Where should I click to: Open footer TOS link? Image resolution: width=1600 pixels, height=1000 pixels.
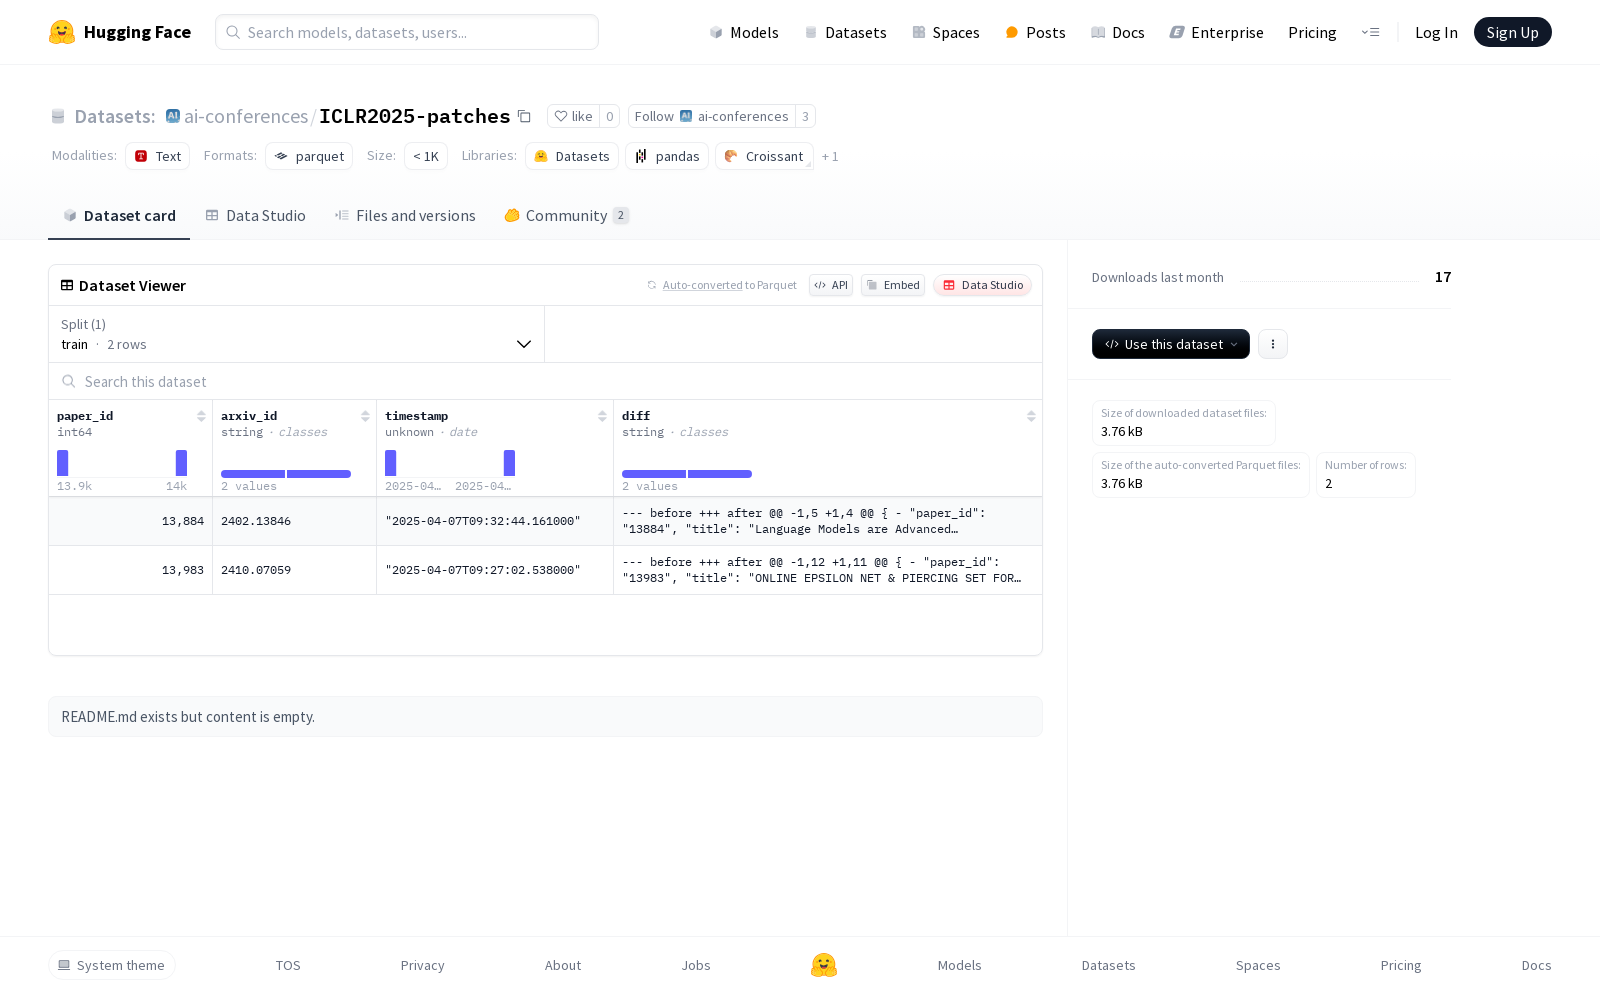(288, 965)
